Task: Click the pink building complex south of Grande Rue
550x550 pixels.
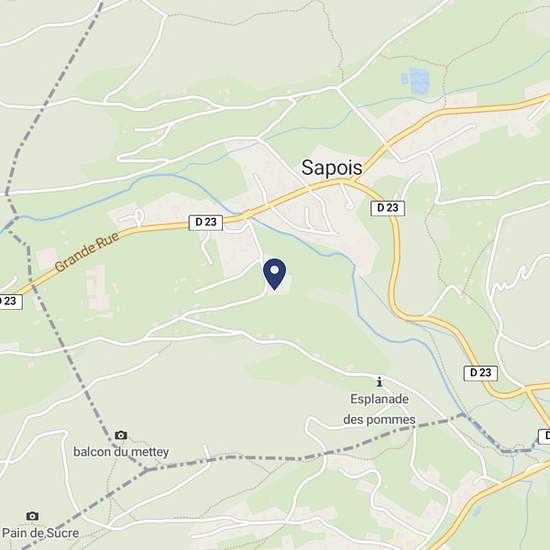Action: (x=97, y=288)
